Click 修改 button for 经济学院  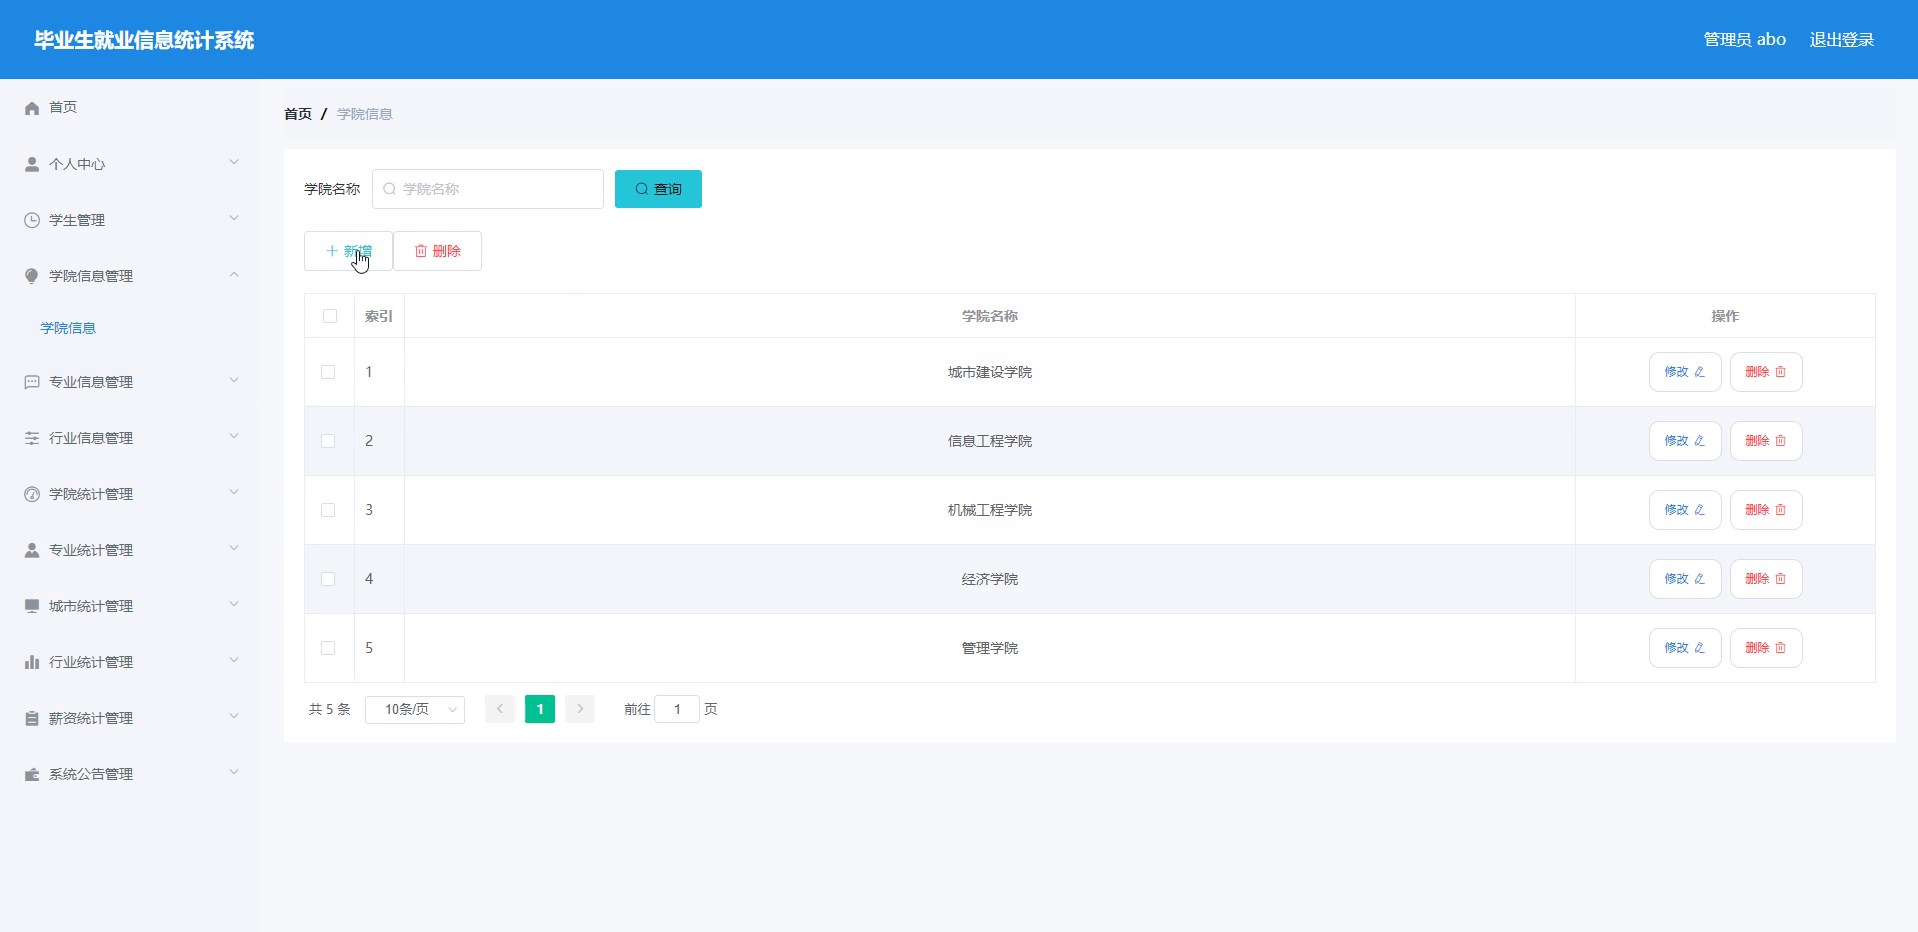[1685, 579]
